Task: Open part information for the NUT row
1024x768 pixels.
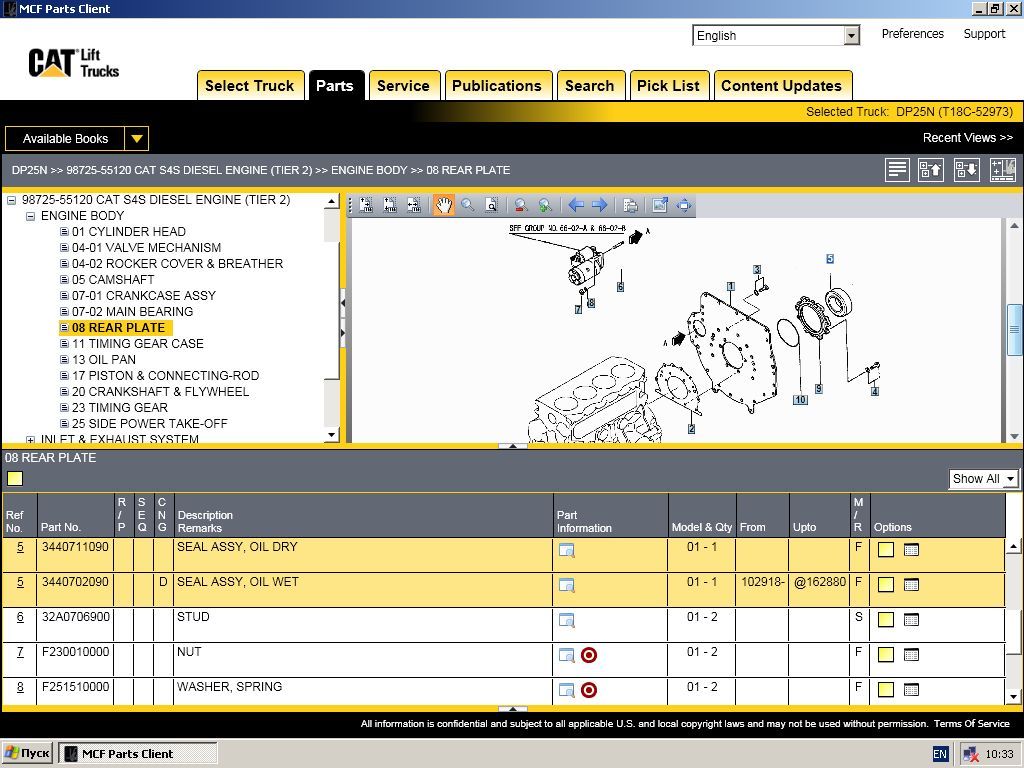Action: tap(567, 655)
